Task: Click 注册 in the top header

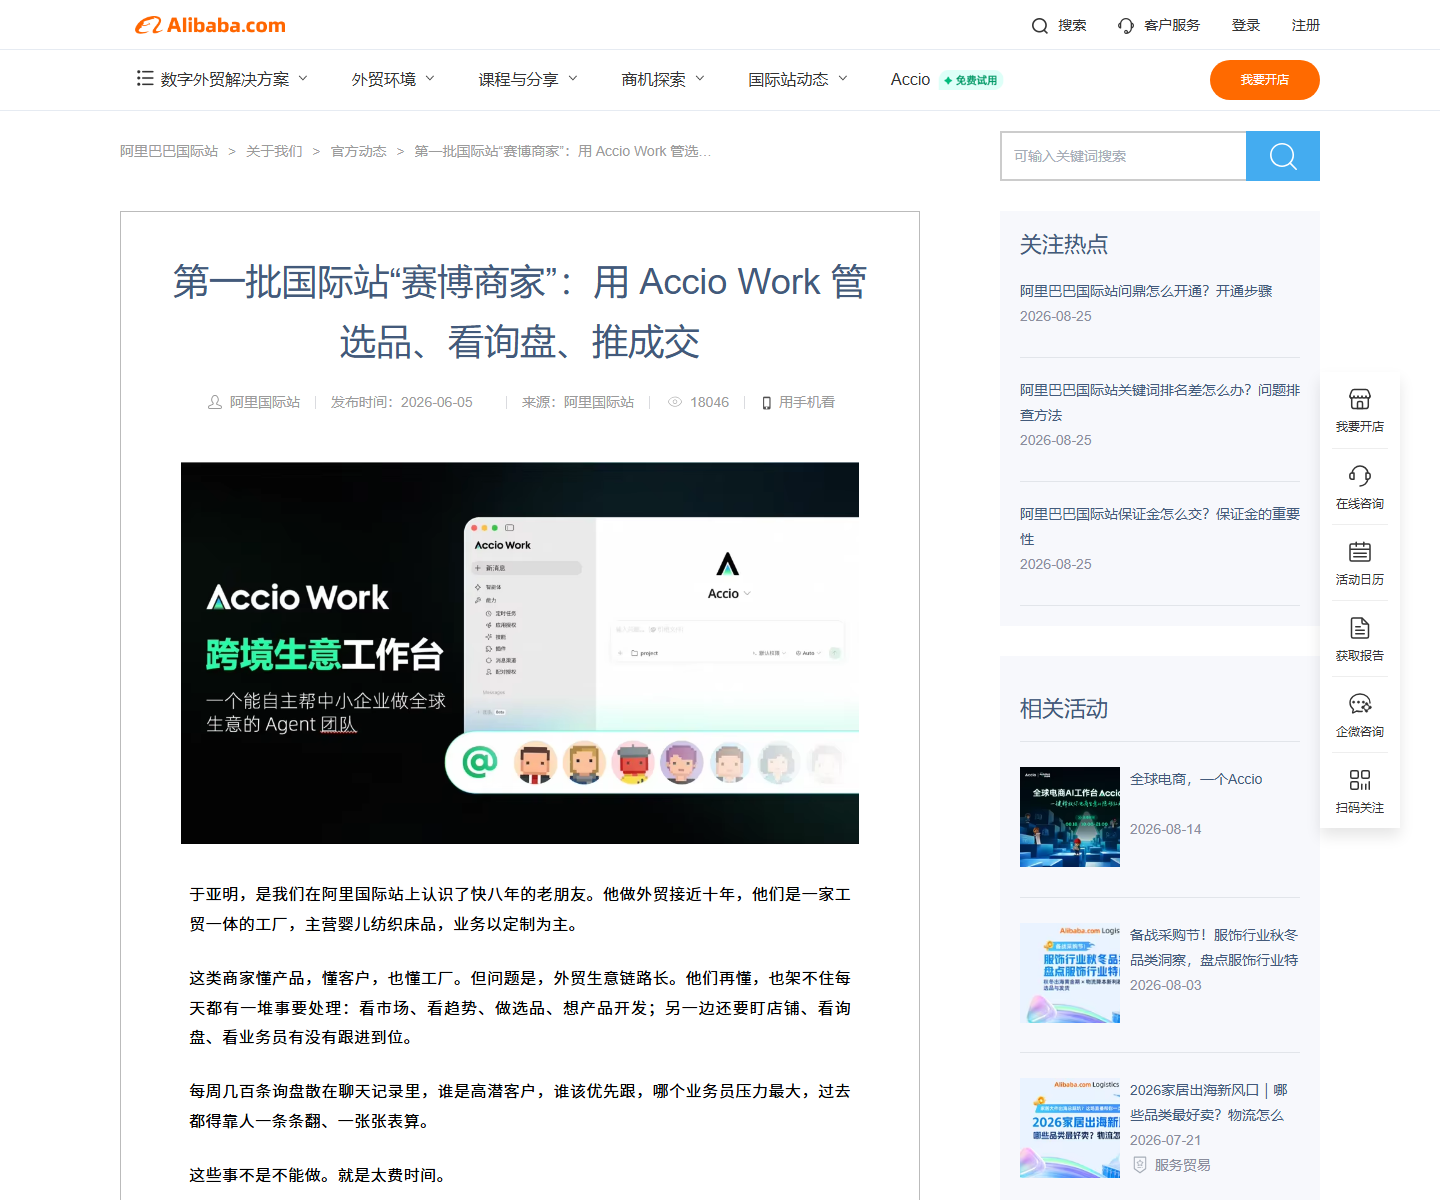Action: [x=1306, y=25]
